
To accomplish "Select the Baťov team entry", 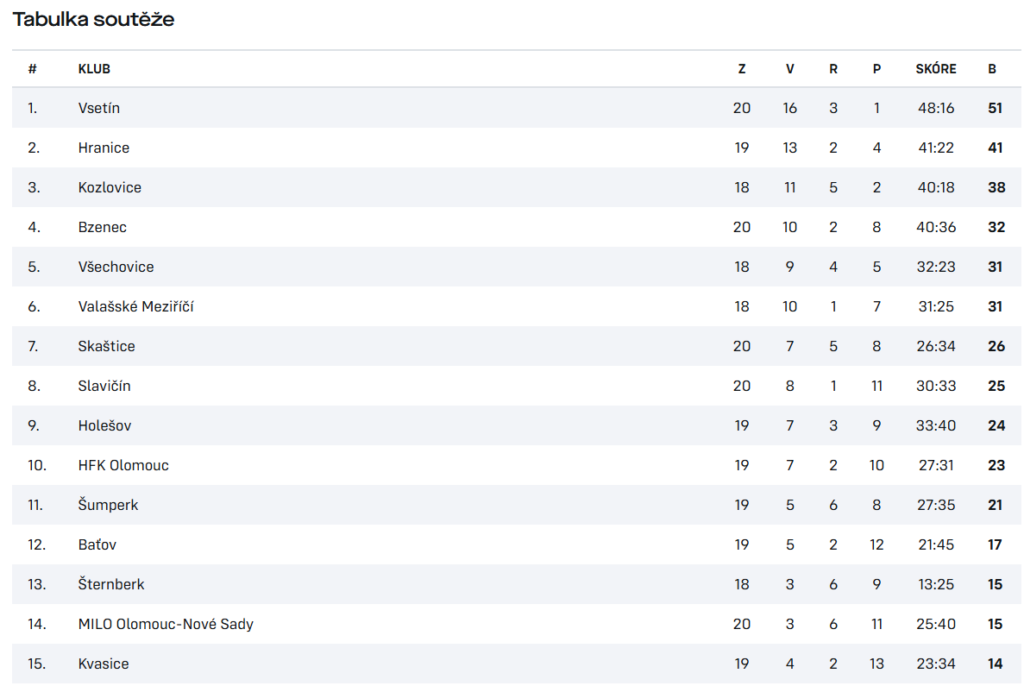I will (x=97, y=545).
